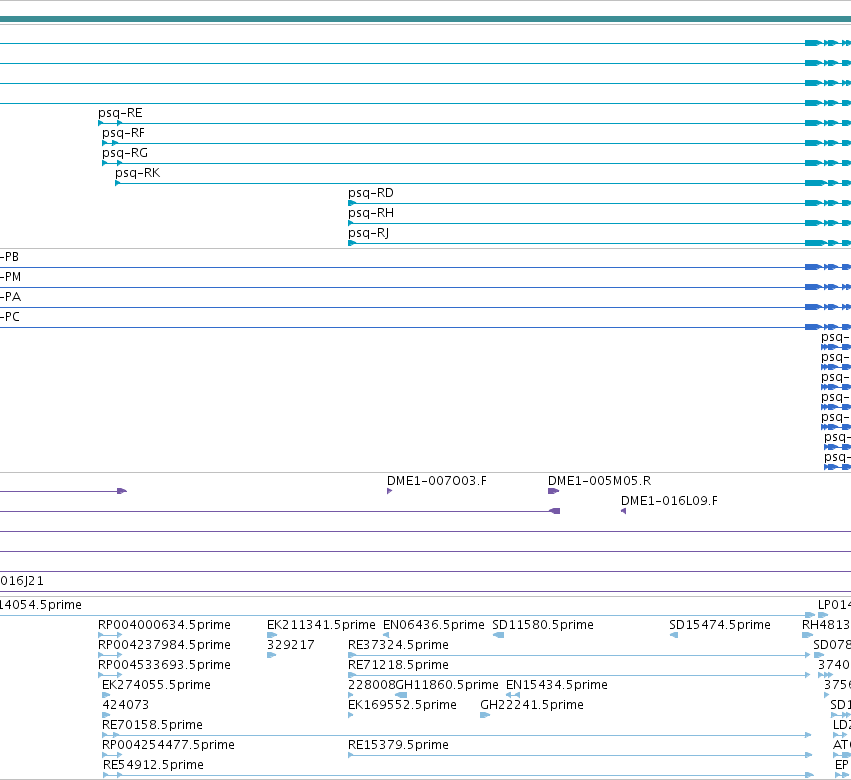
Task: Select the 424073 feature label
Action: (125, 705)
